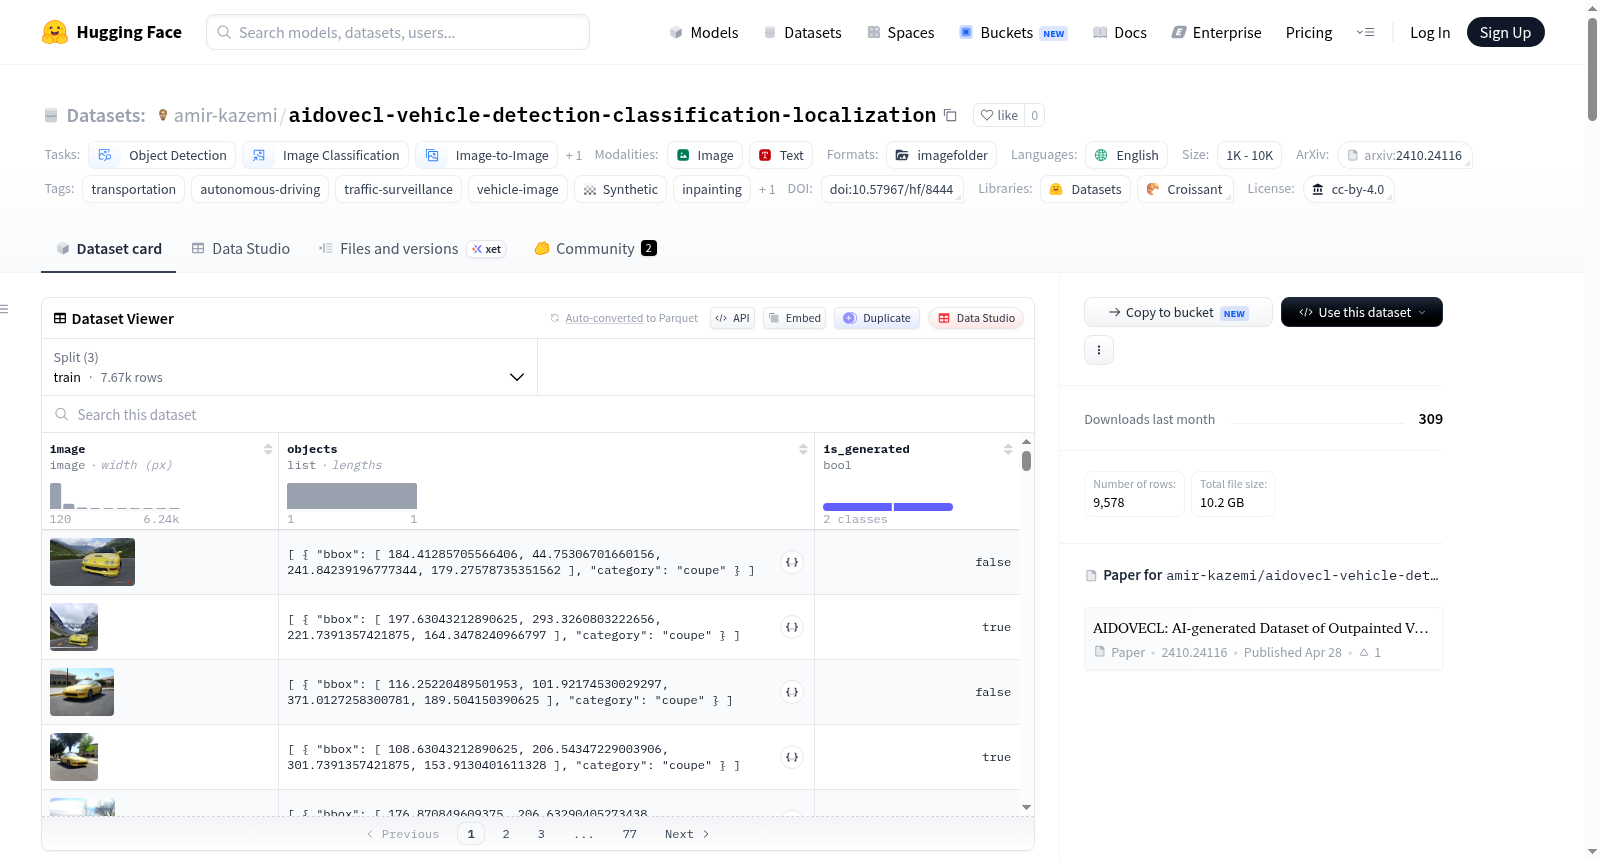
Task: Open the three-dot more options button
Action: (x=1099, y=350)
